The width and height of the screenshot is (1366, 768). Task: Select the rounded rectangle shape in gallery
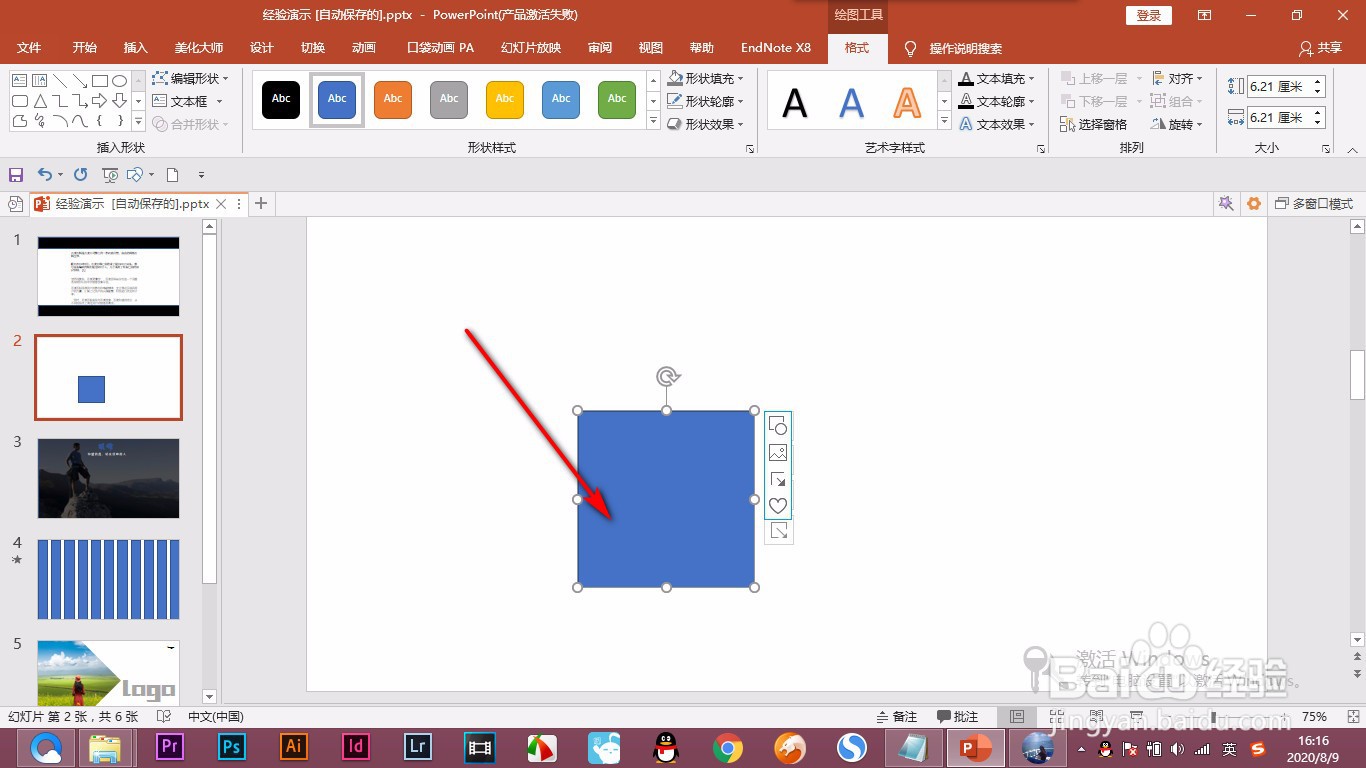pyautogui.click(x=20, y=101)
